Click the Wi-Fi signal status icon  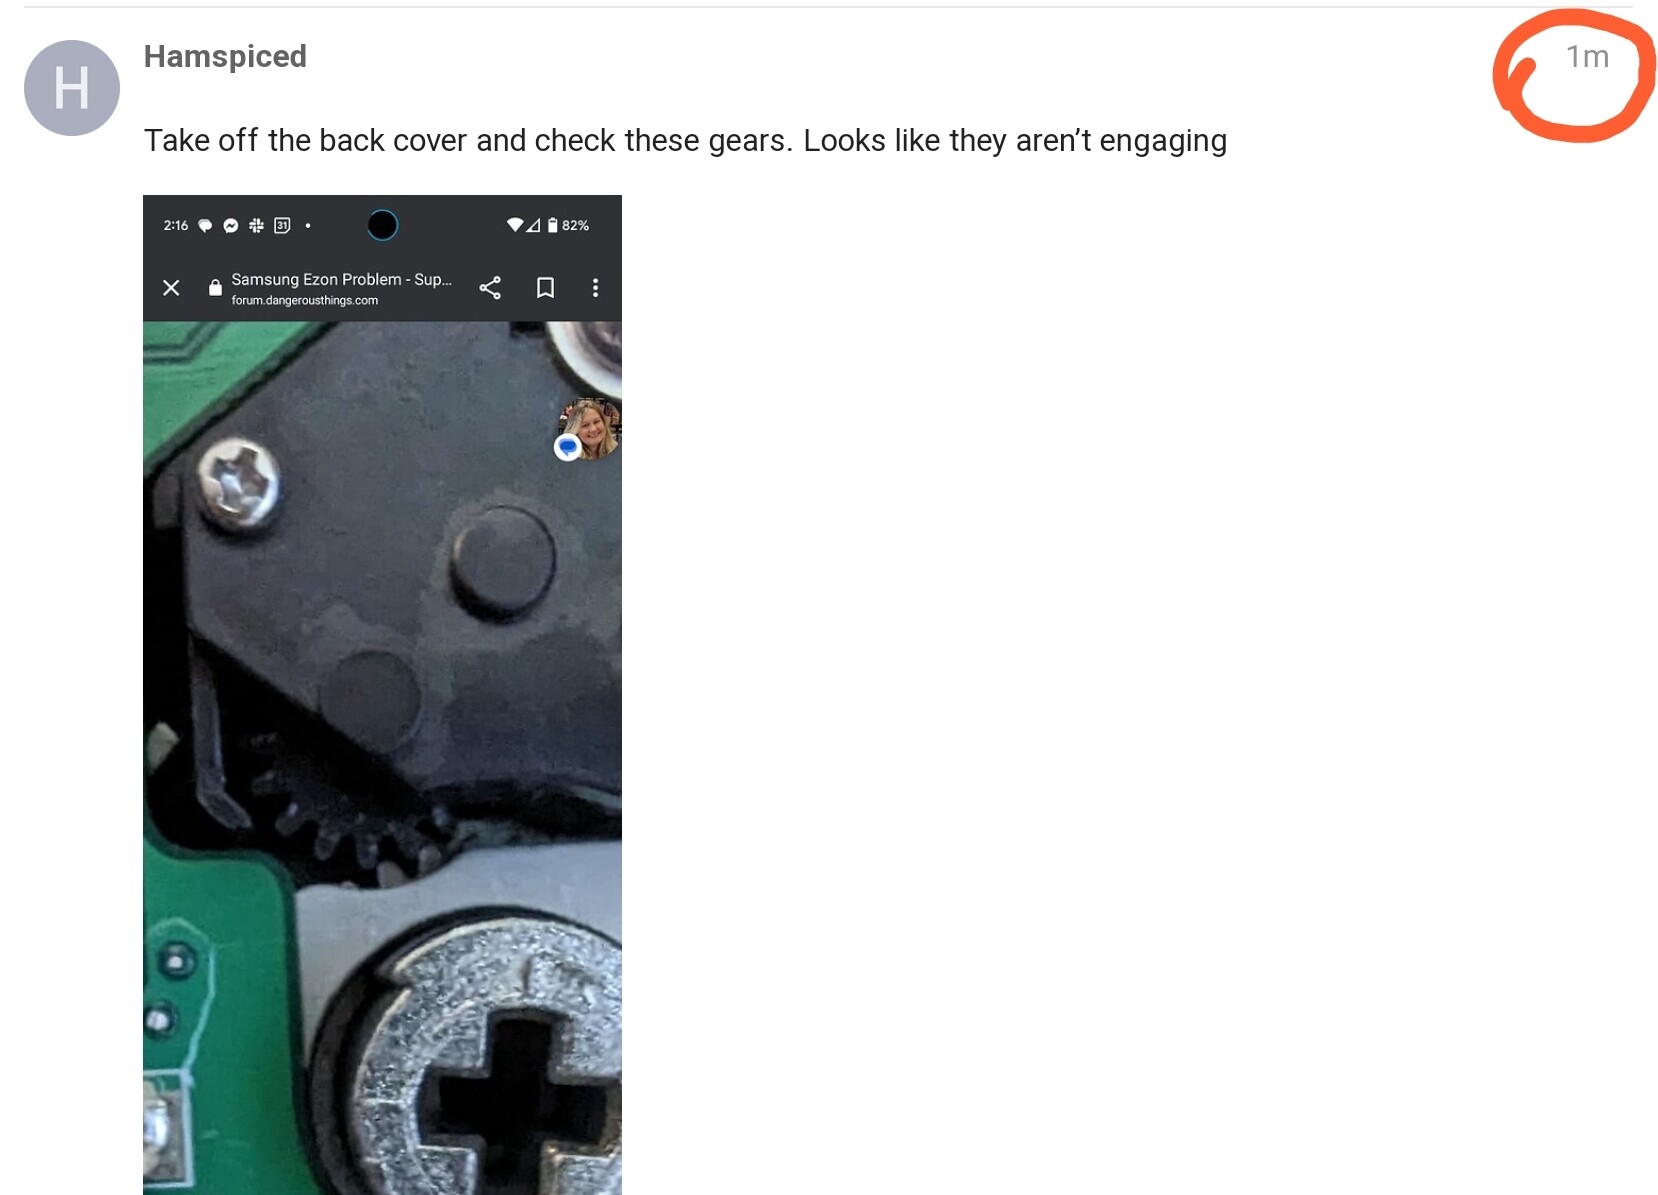point(515,225)
